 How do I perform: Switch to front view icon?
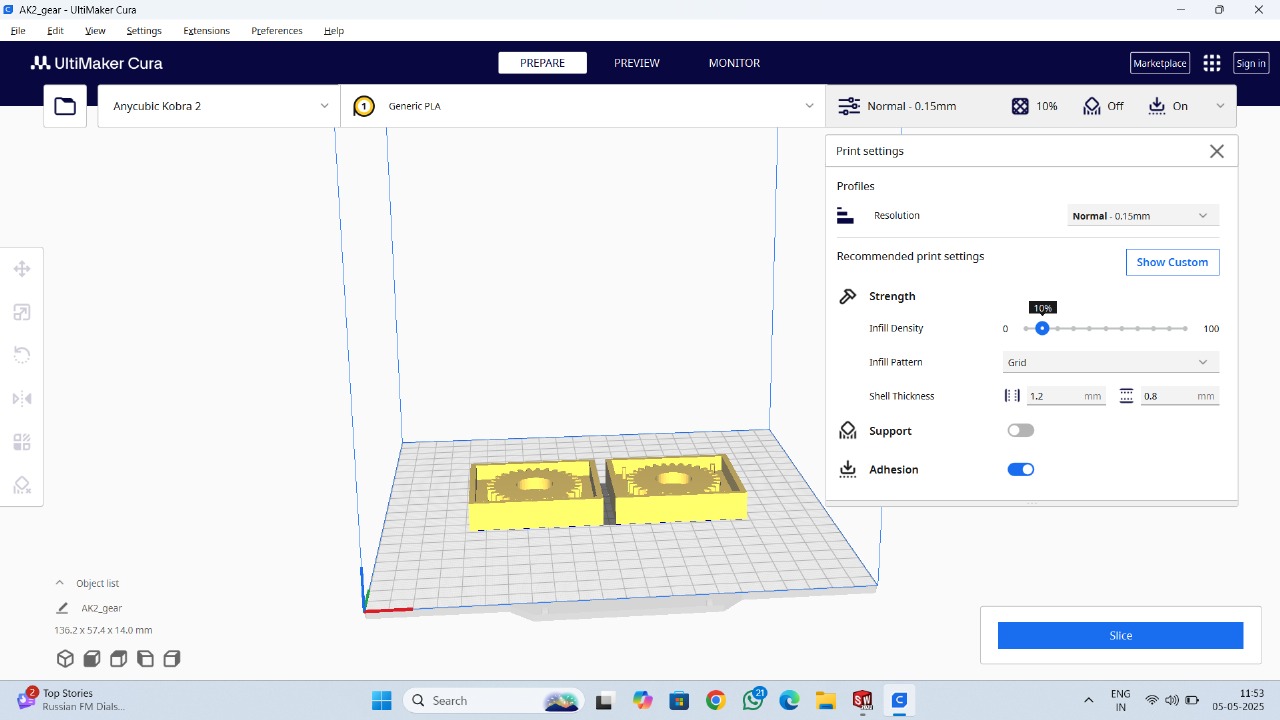tap(92, 659)
